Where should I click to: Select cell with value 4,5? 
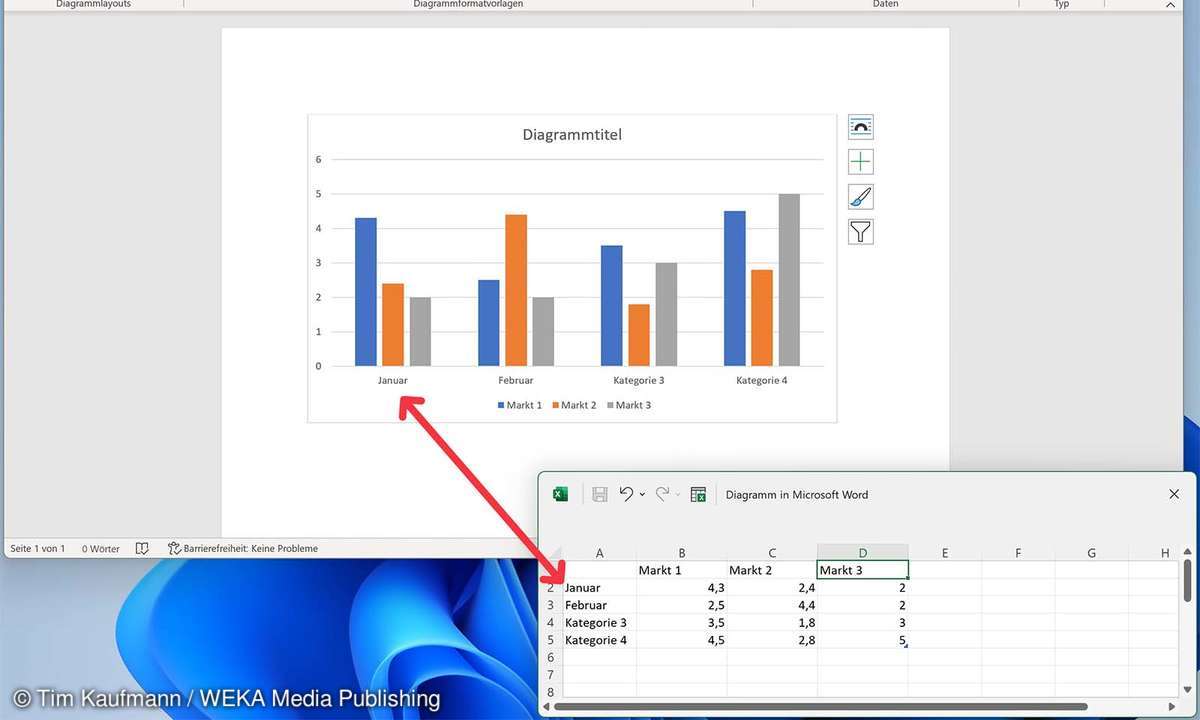682,640
